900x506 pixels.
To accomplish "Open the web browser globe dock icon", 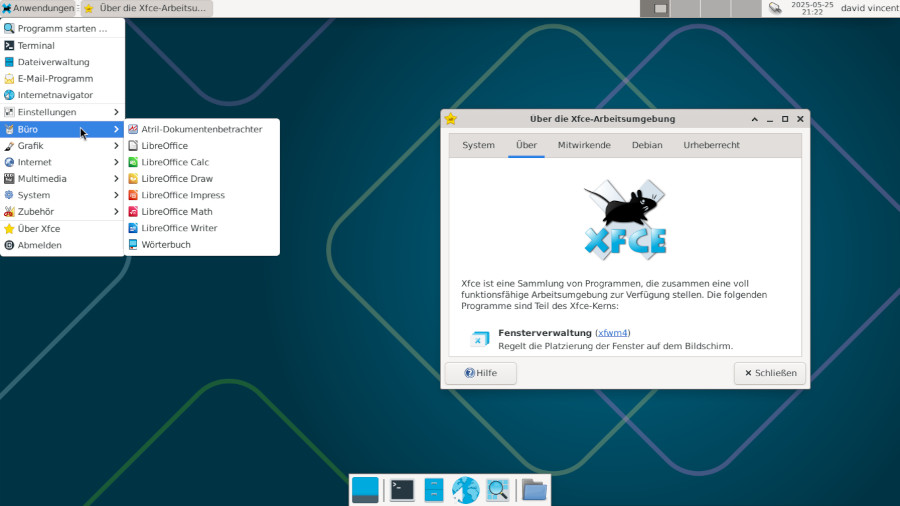I will (465, 490).
